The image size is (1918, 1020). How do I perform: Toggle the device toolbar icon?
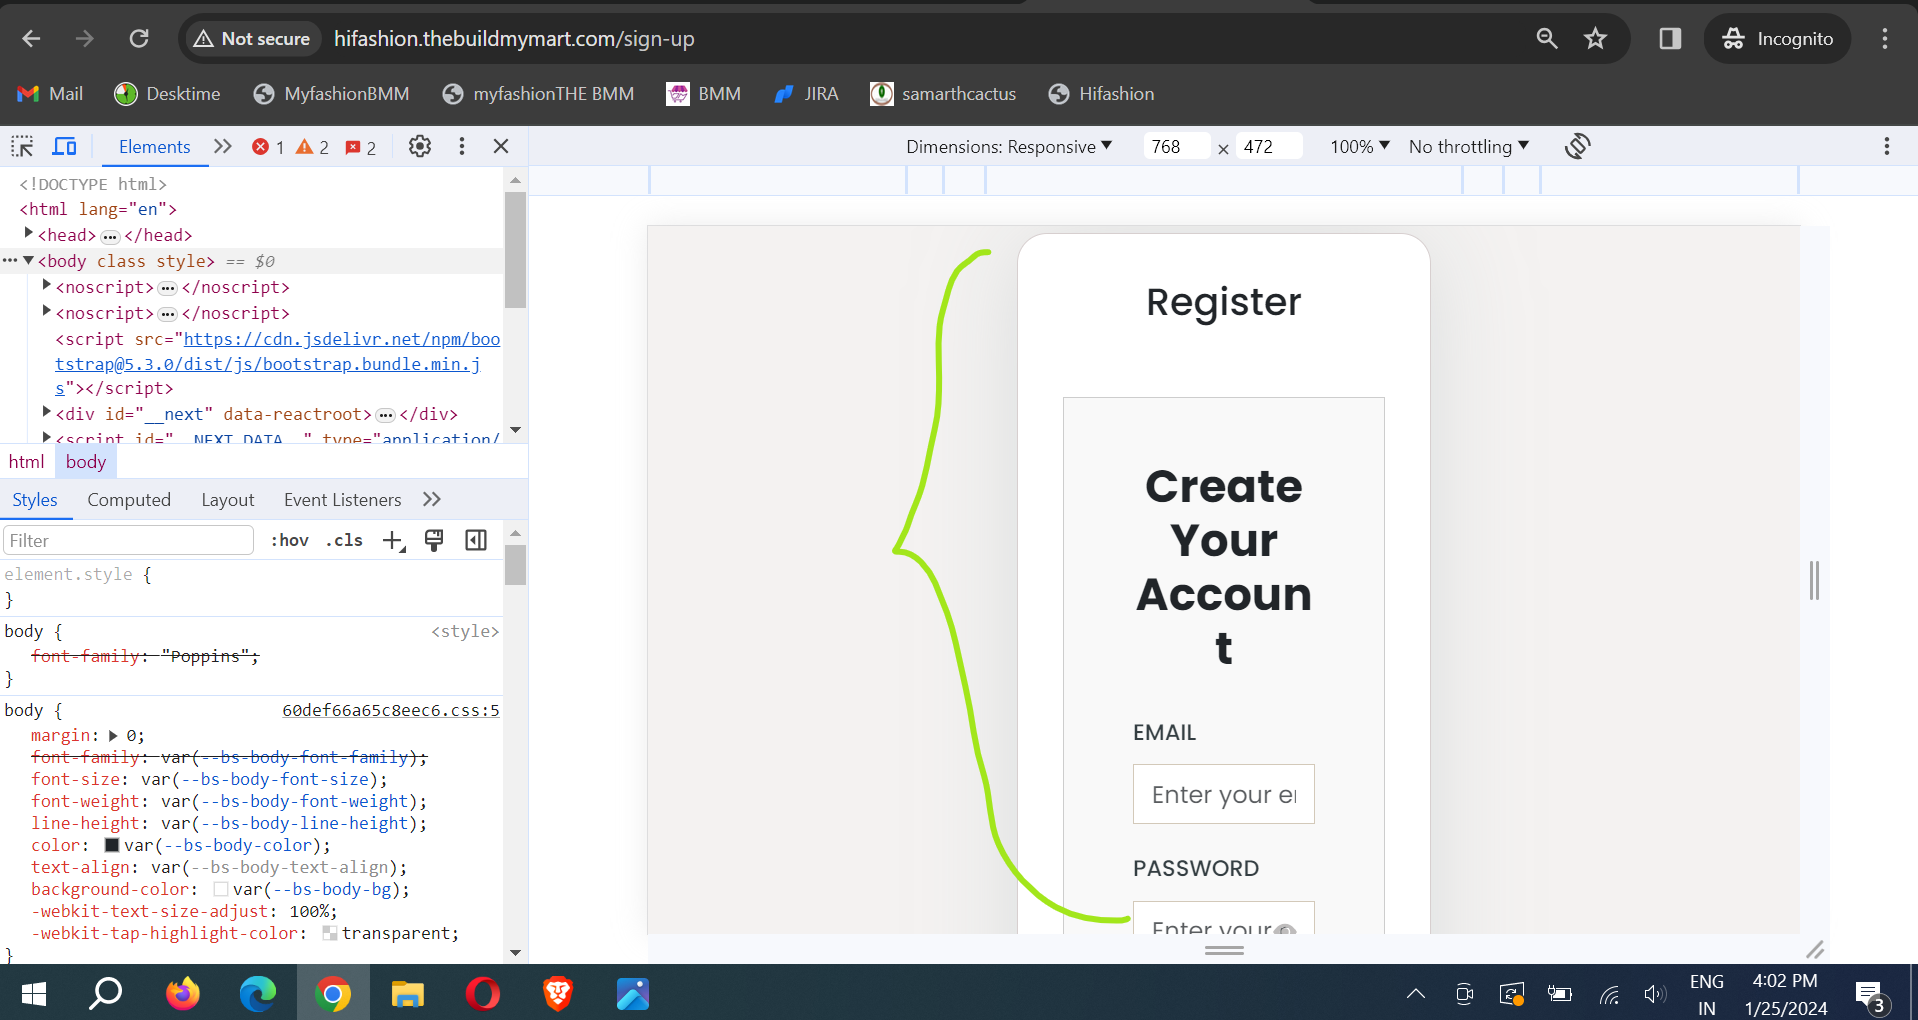65,147
